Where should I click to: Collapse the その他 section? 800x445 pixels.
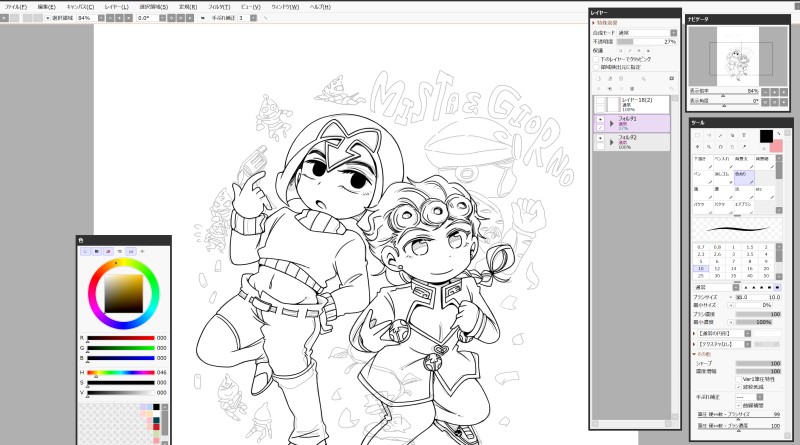(694, 354)
